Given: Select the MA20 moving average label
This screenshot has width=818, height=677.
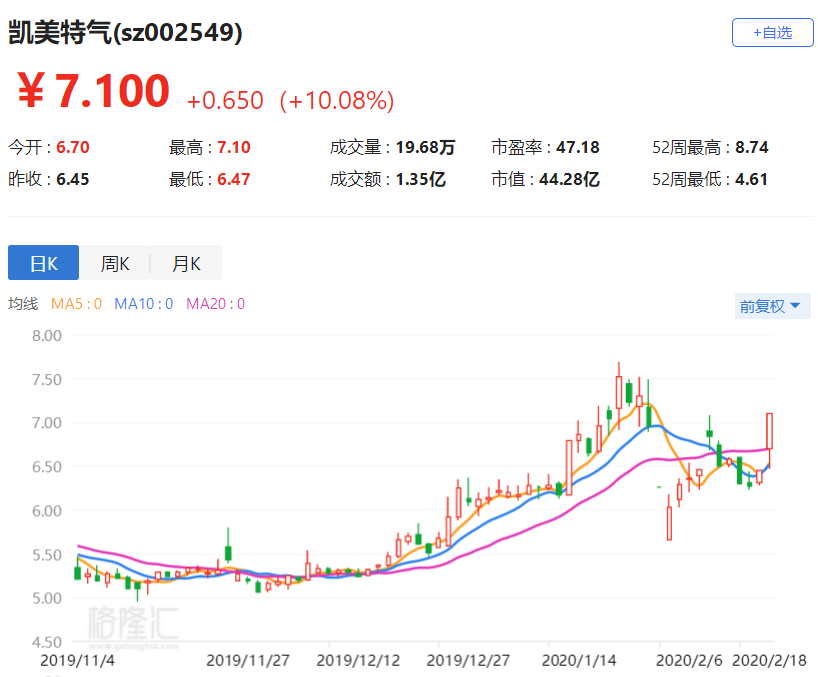Looking at the screenshot, I should (215, 304).
